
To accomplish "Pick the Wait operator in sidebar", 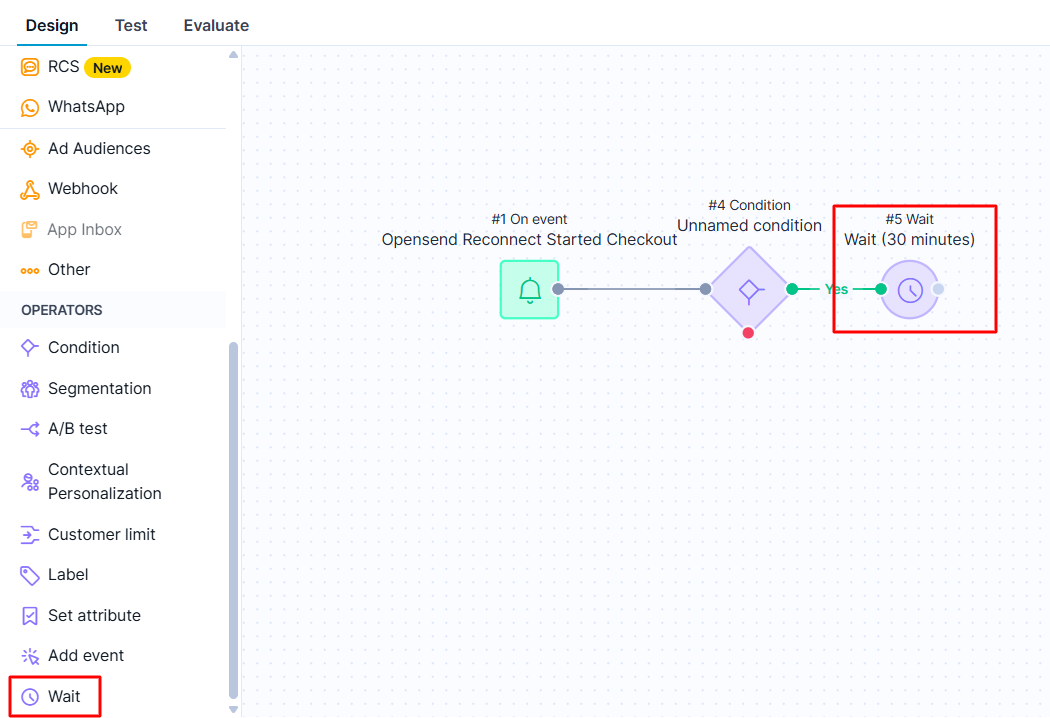I will click(64, 697).
